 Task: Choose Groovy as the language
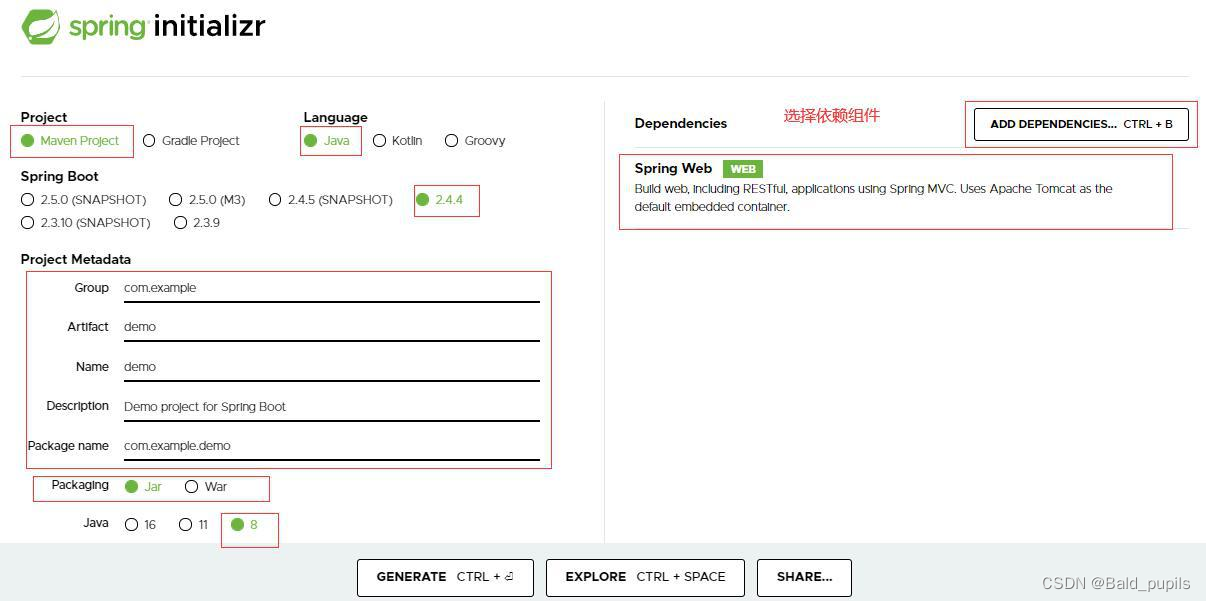[x=475, y=141]
